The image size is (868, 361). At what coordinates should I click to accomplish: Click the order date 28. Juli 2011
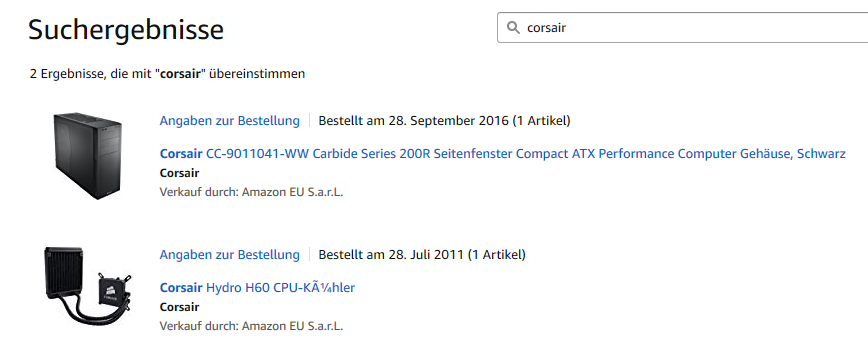pyautogui.click(x=426, y=255)
